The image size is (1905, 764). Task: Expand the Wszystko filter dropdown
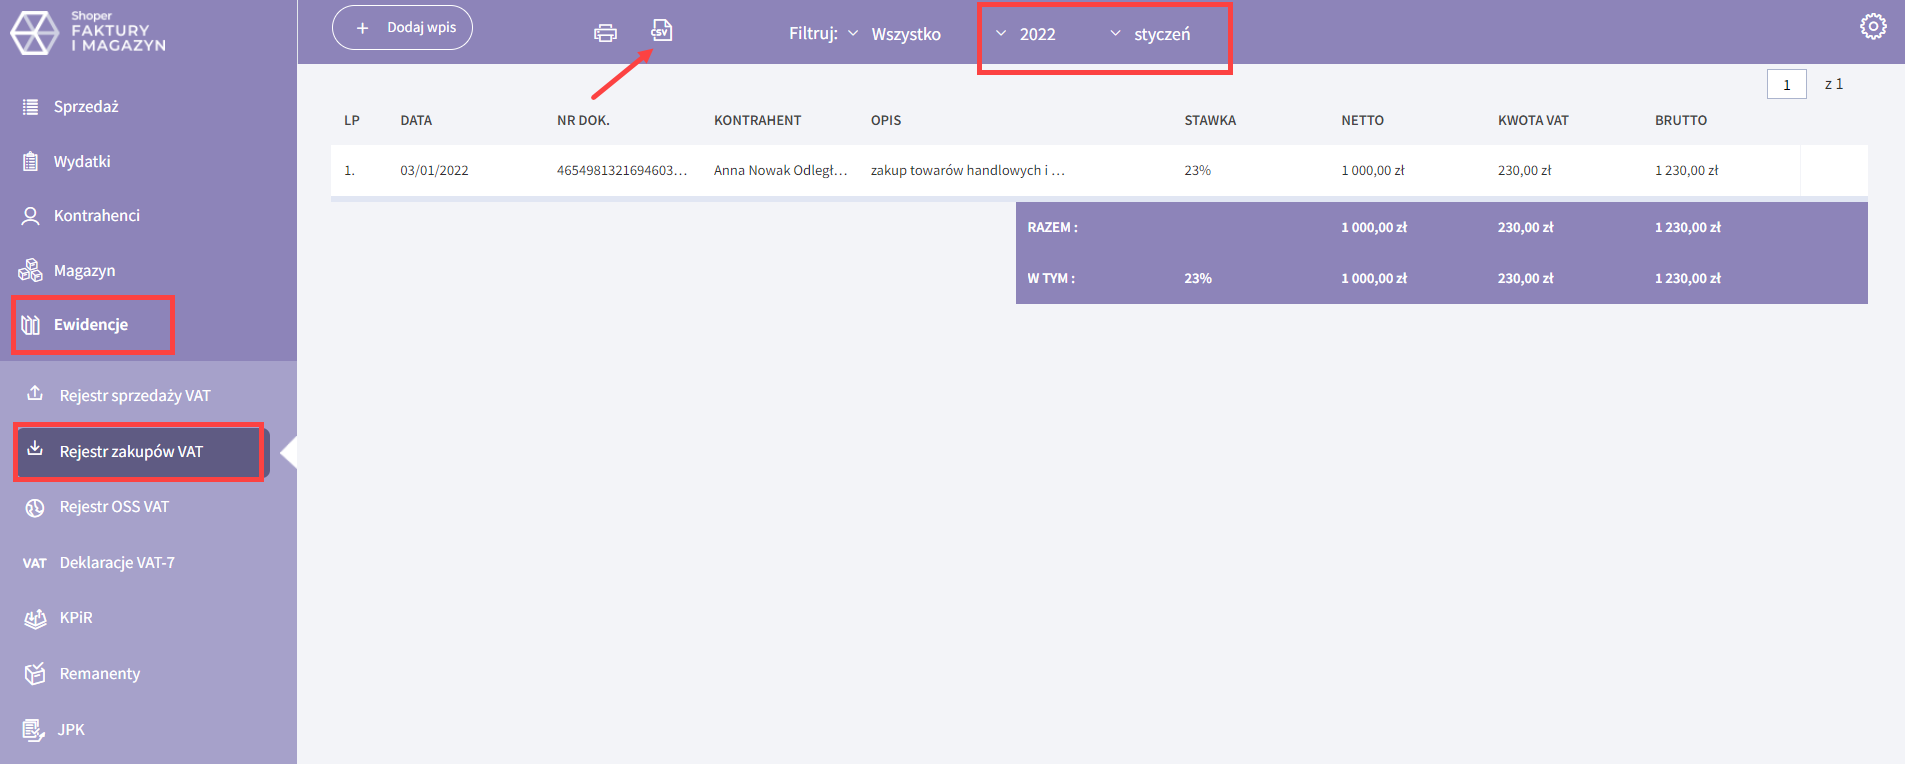tap(895, 34)
